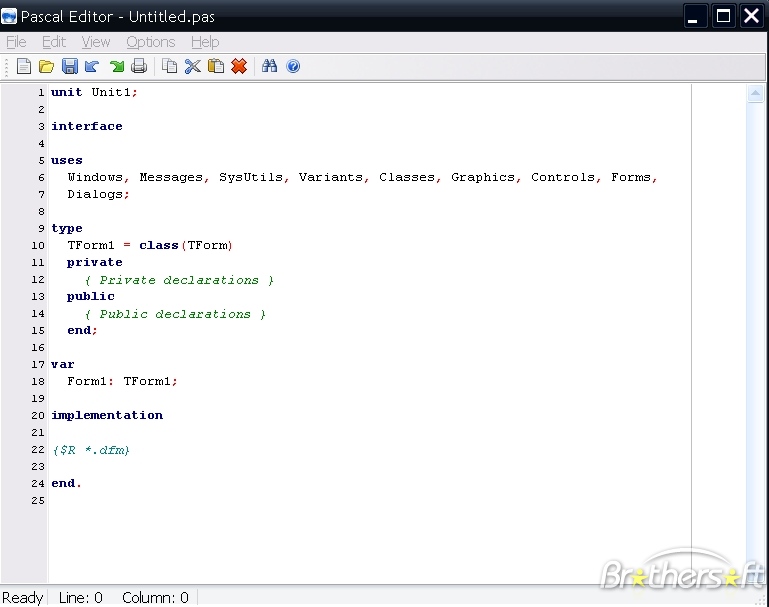
Task: Click the '{ Private declarations }' comment
Action: point(179,280)
